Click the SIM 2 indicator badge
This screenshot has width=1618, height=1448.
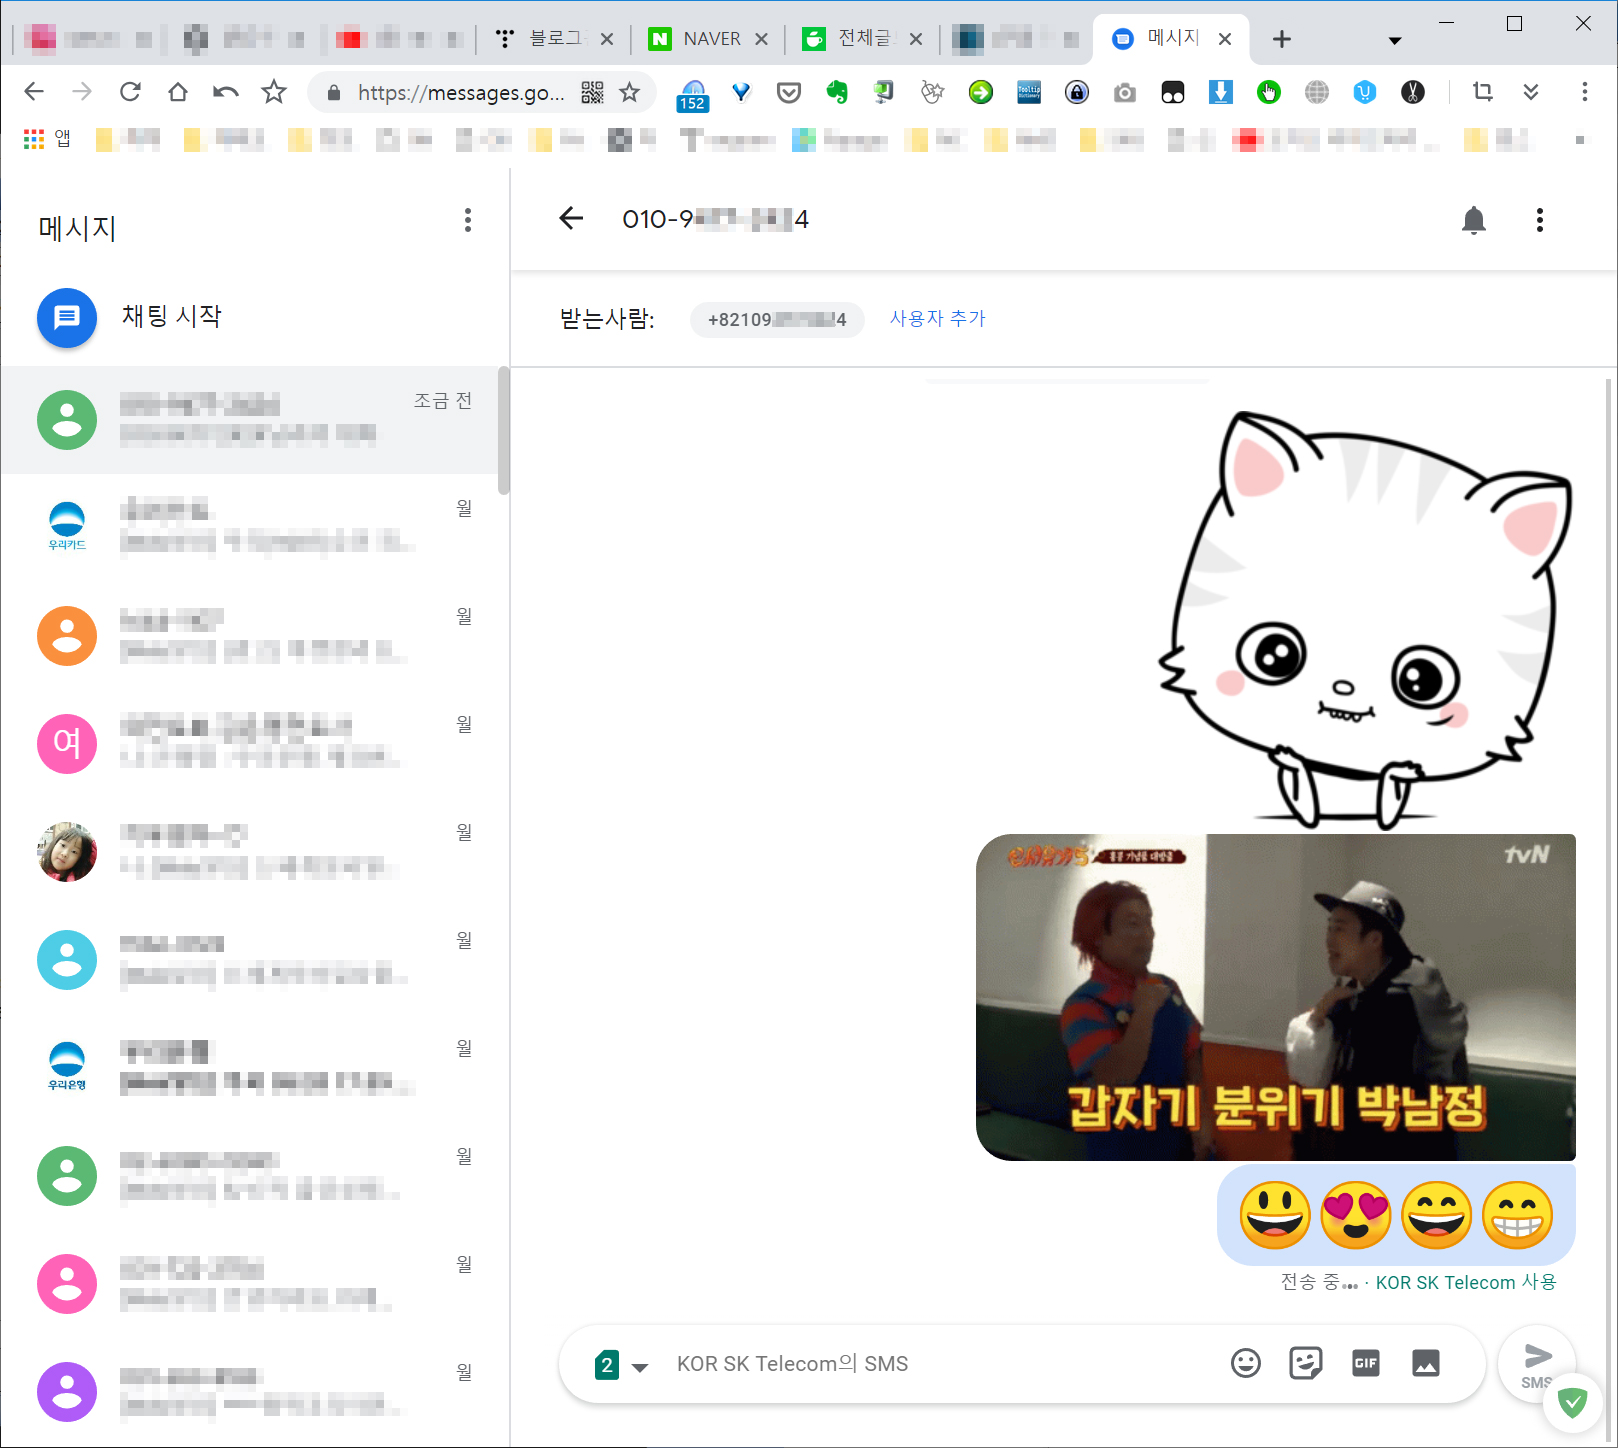coord(606,1365)
